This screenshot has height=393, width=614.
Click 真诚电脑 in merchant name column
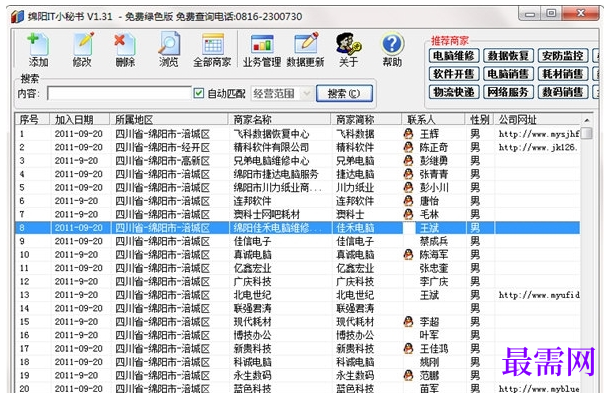click(x=252, y=254)
